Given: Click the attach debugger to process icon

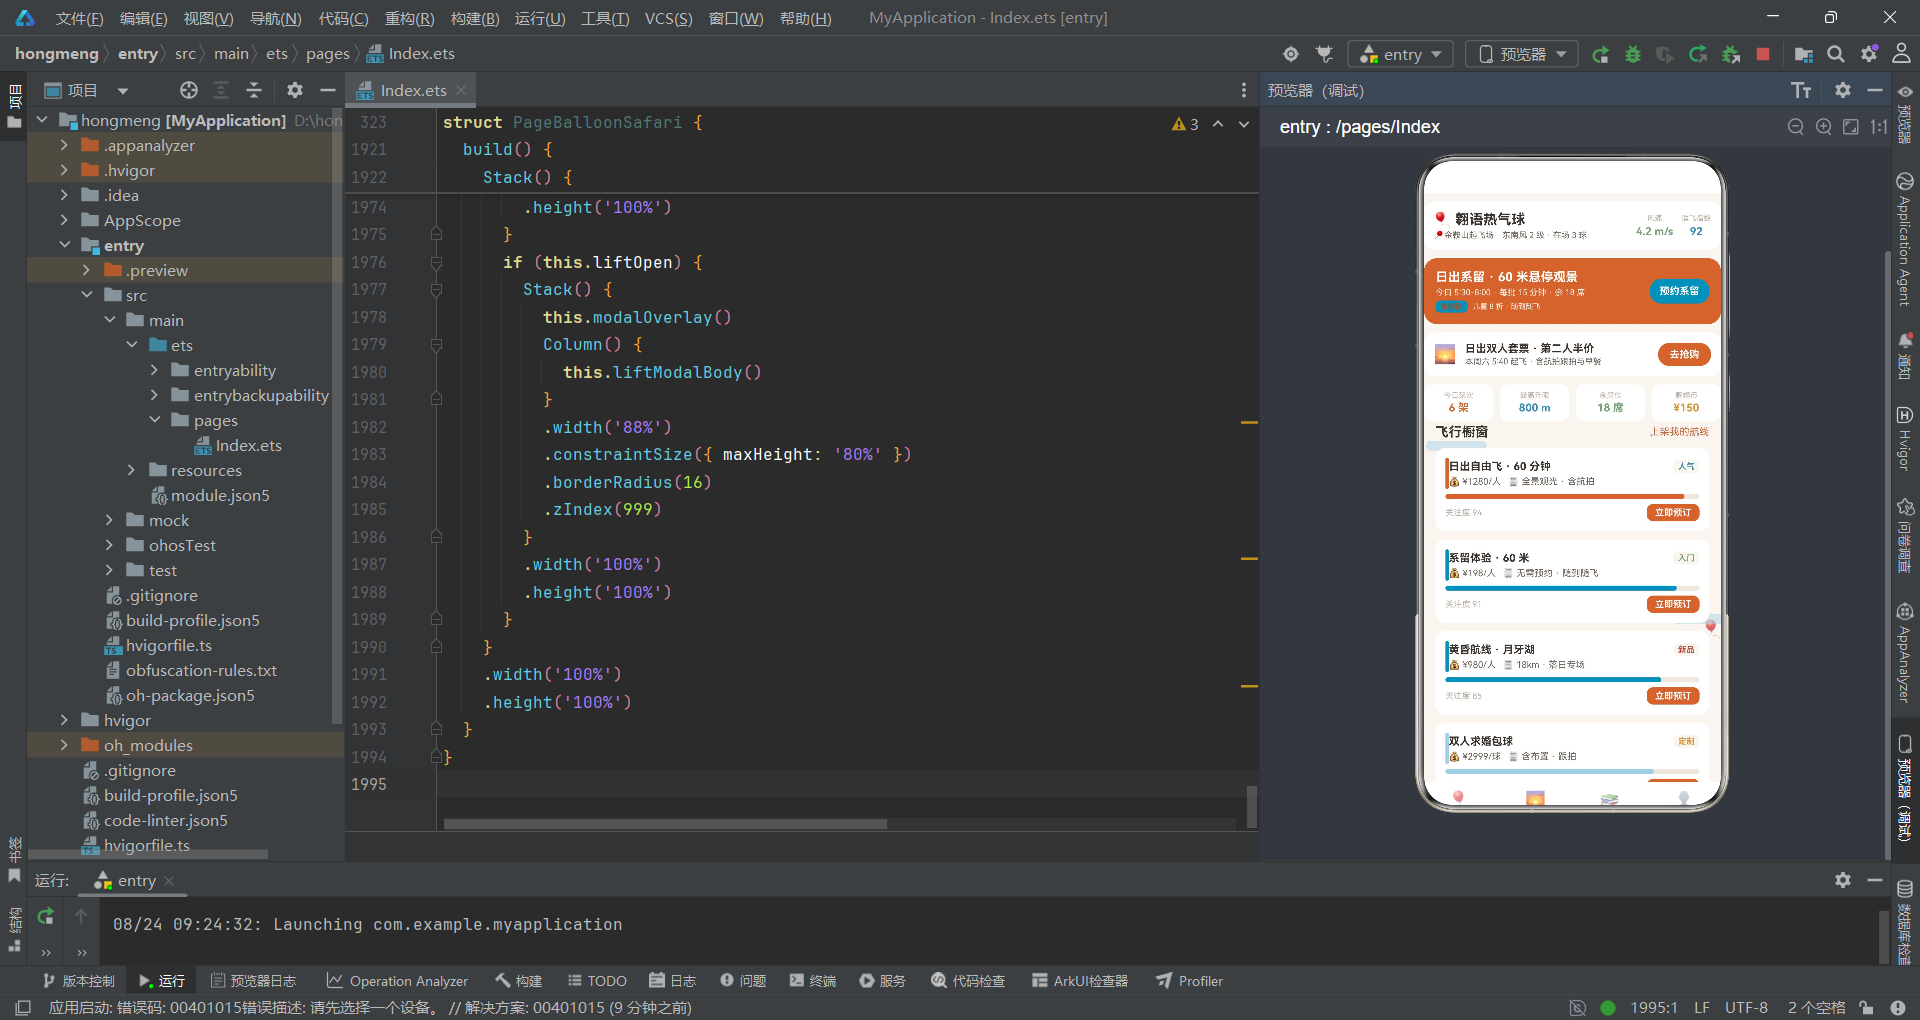Looking at the screenshot, I should click(1731, 54).
